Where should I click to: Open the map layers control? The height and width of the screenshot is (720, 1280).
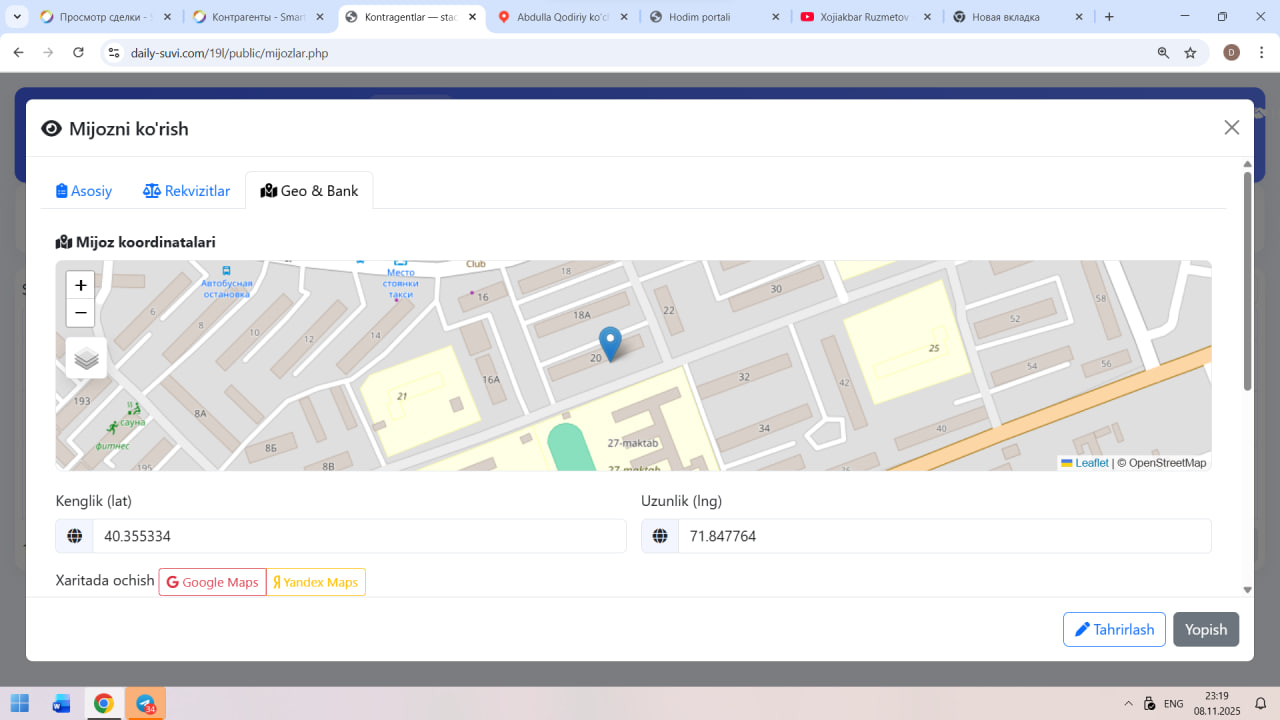coord(87,358)
